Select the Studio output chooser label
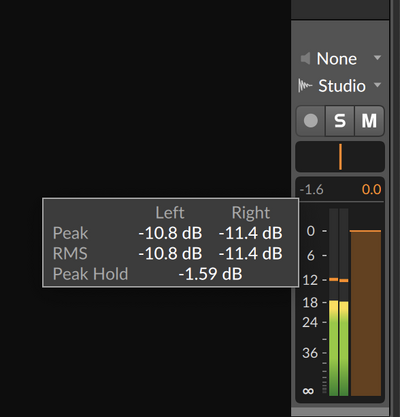The width and height of the screenshot is (400, 417). (342, 86)
